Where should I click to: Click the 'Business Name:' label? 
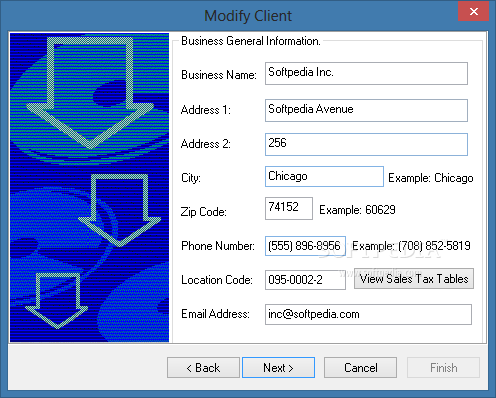[x=219, y=75]
